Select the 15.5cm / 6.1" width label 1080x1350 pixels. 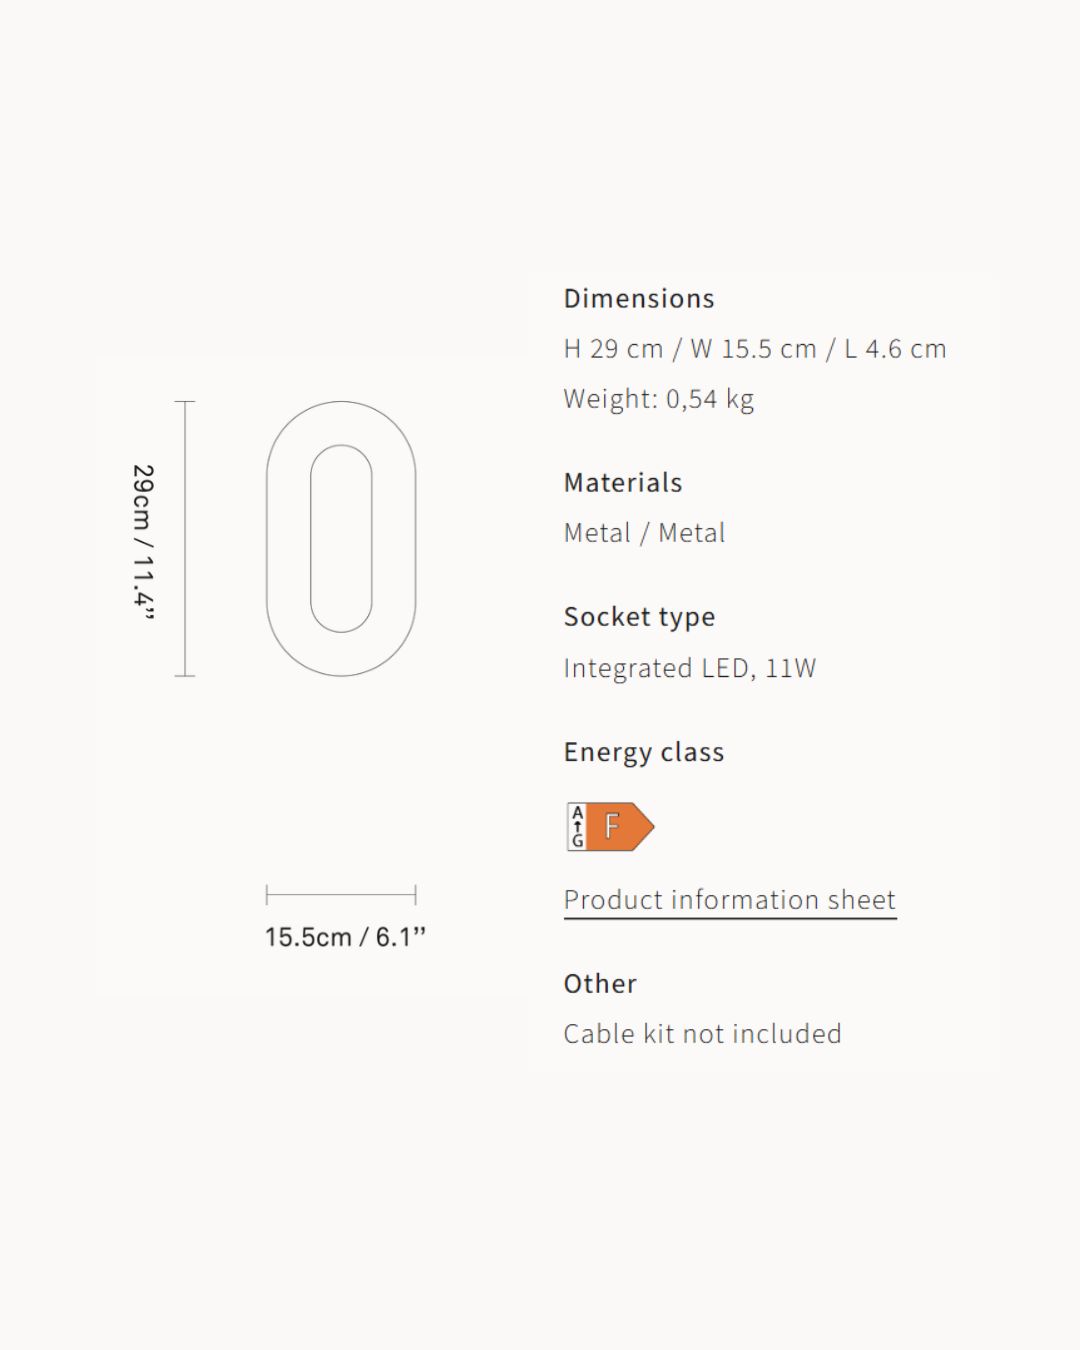(345, 937)
